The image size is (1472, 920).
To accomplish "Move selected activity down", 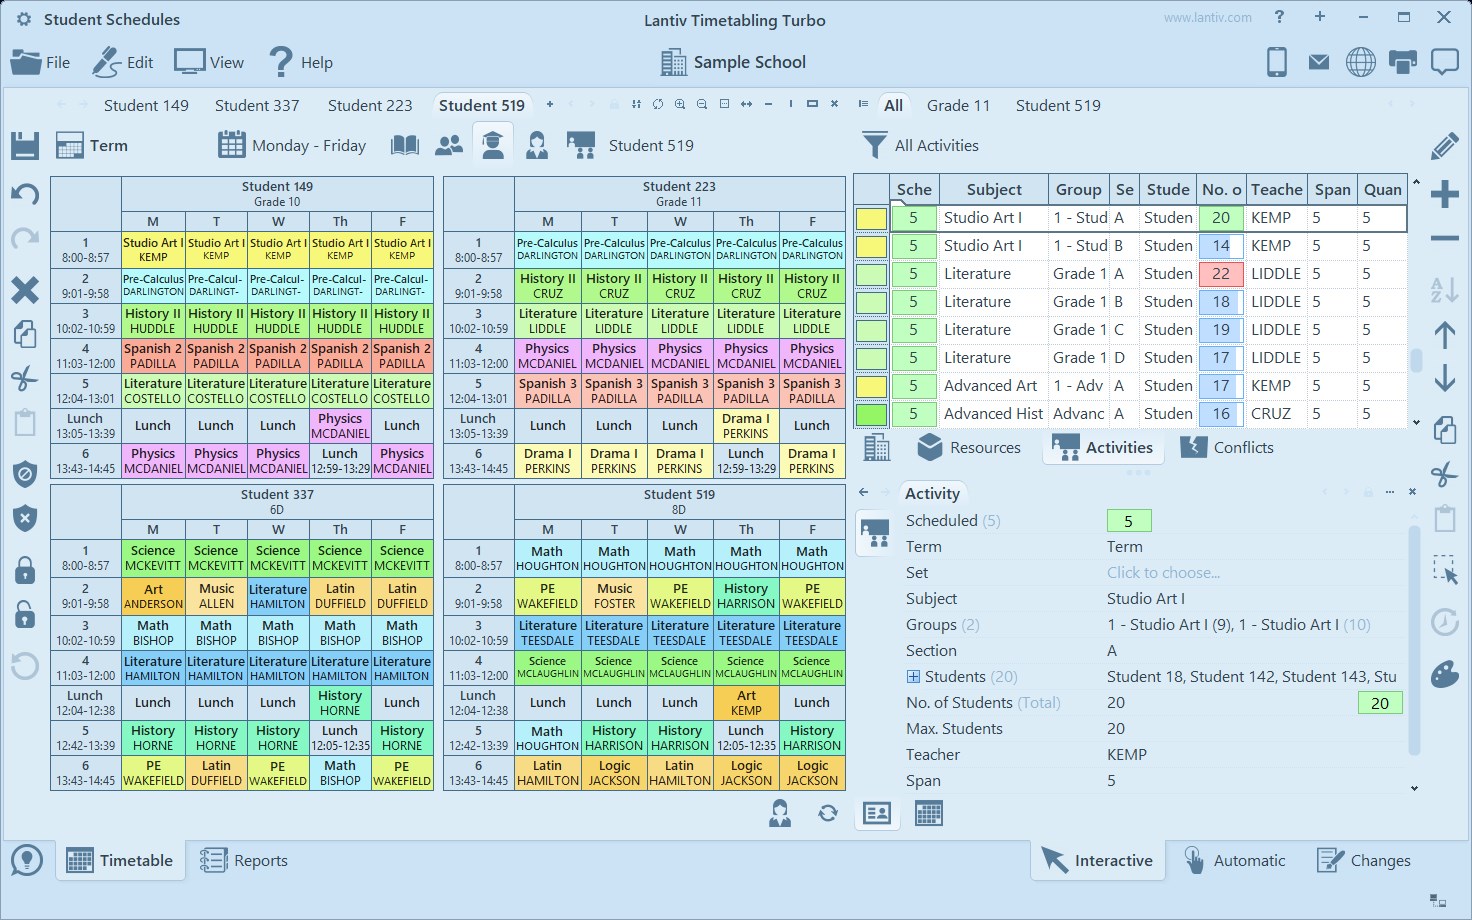I will click(x=1444, y=379).
